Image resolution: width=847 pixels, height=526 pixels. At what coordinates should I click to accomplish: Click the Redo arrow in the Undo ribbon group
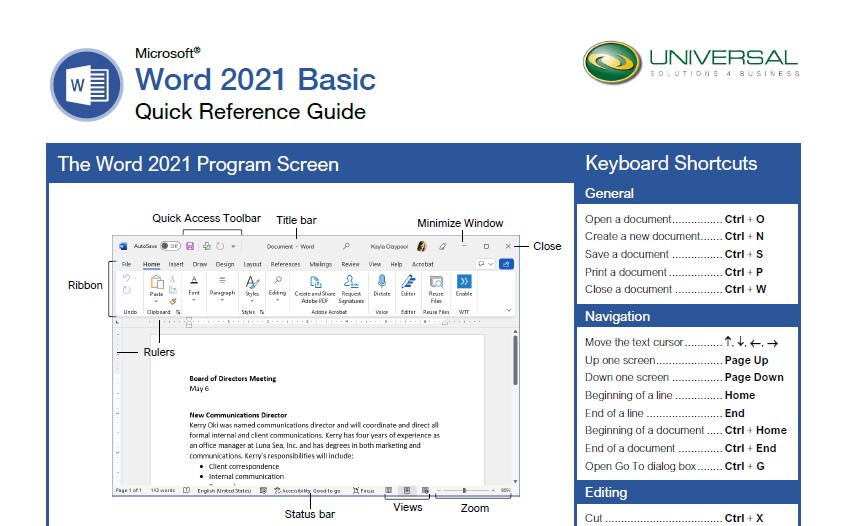coord(126,291)
